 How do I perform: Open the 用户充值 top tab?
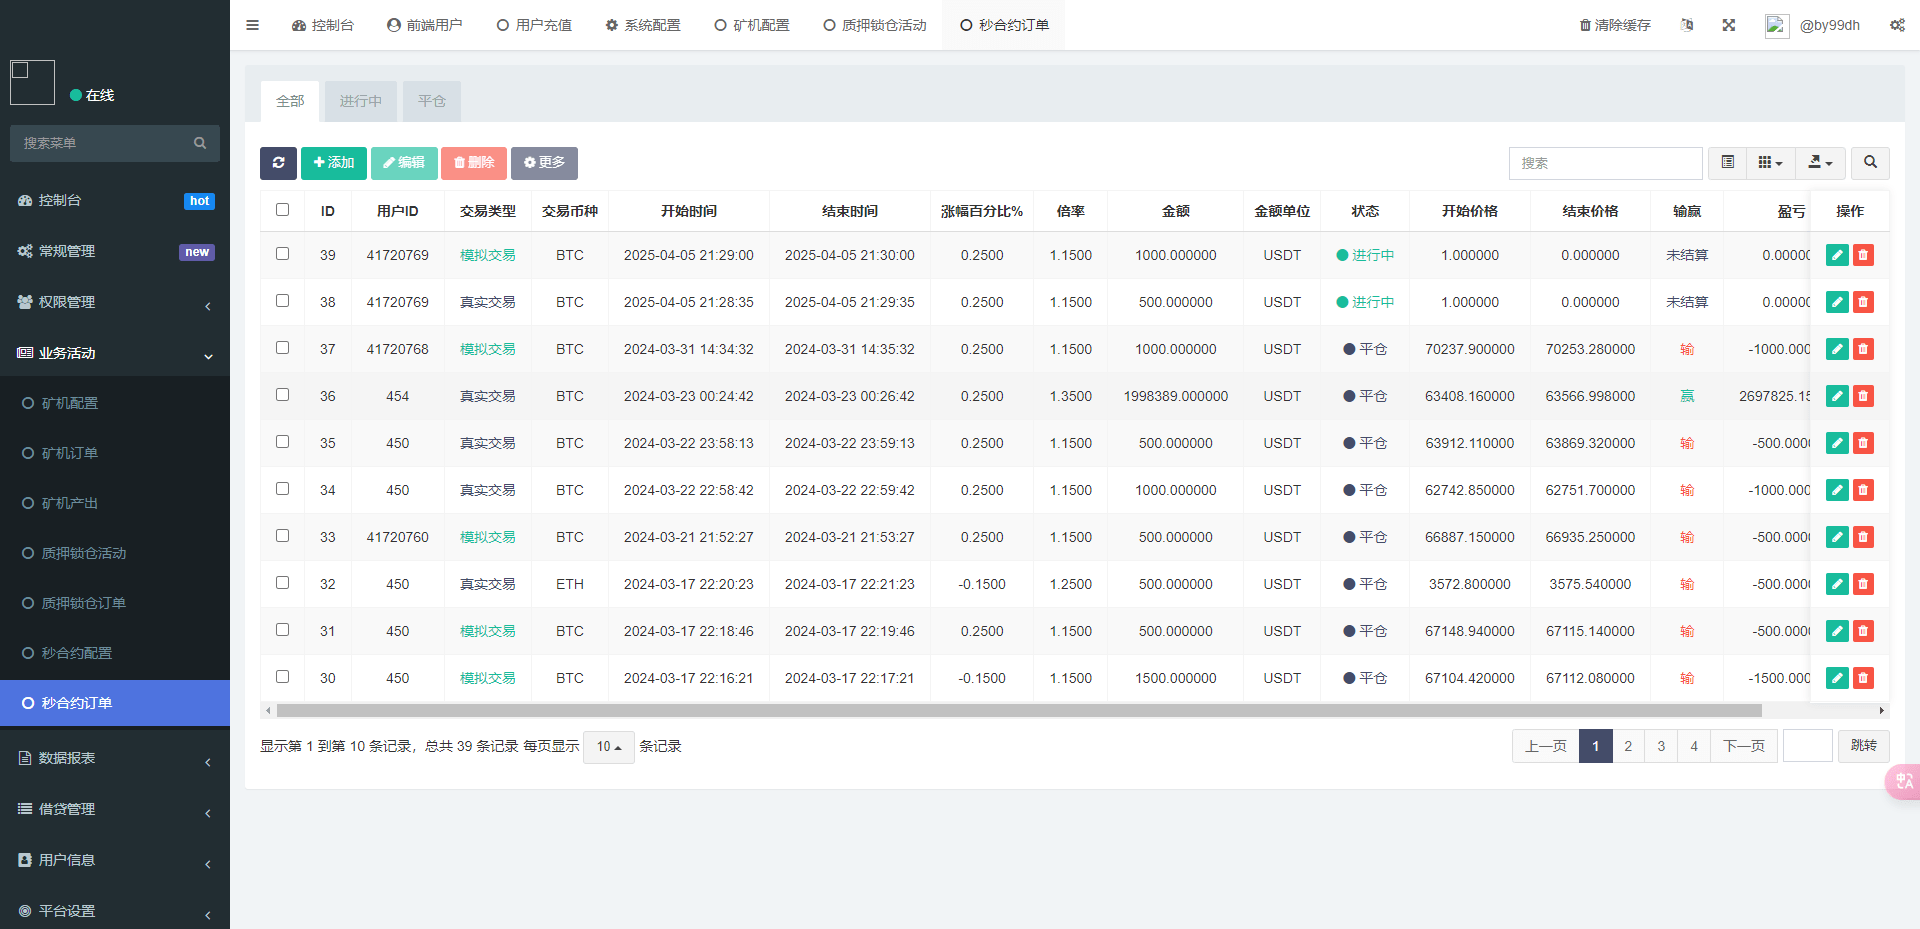[534, 25]
